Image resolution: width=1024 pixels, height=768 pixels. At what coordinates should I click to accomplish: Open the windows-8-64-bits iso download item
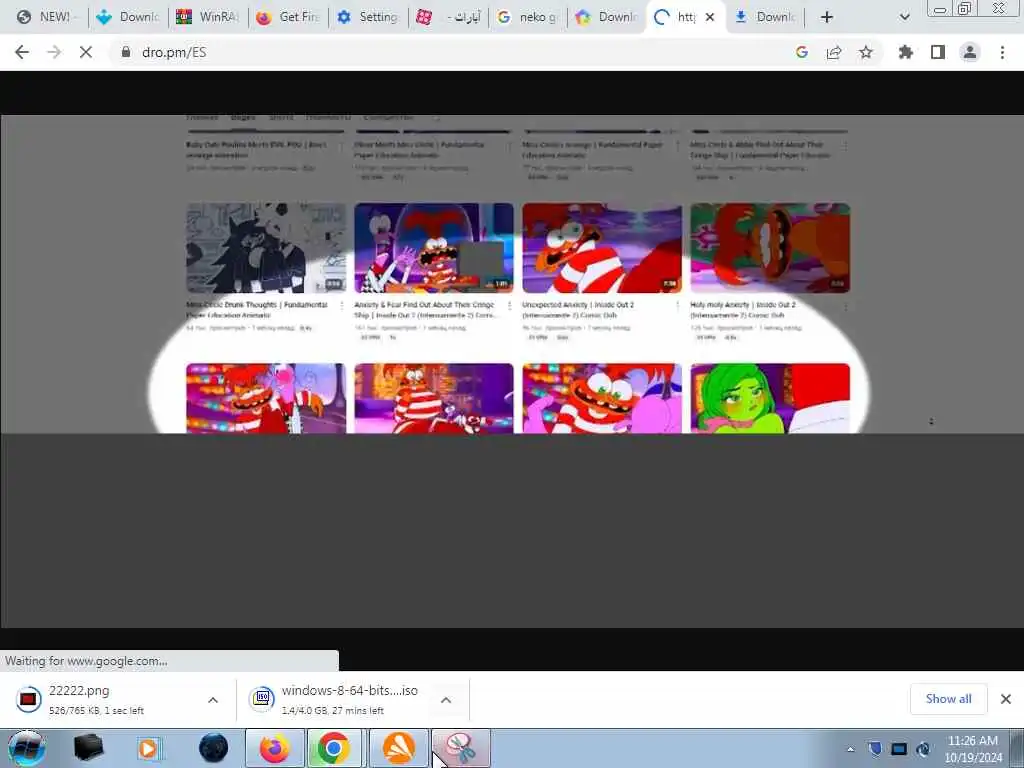tap(333, 699)
